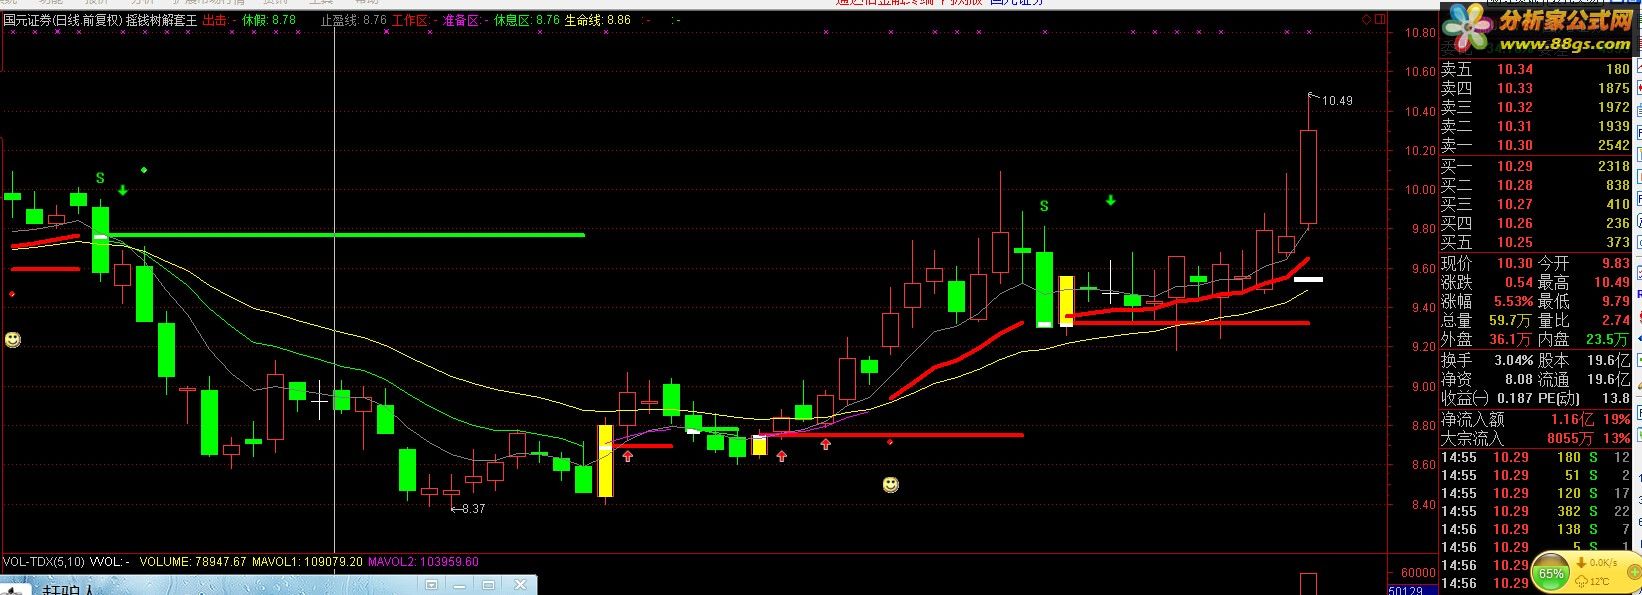Click the 买一 10.29 order row
1642x595 pixels.
tap(1535, 166)
